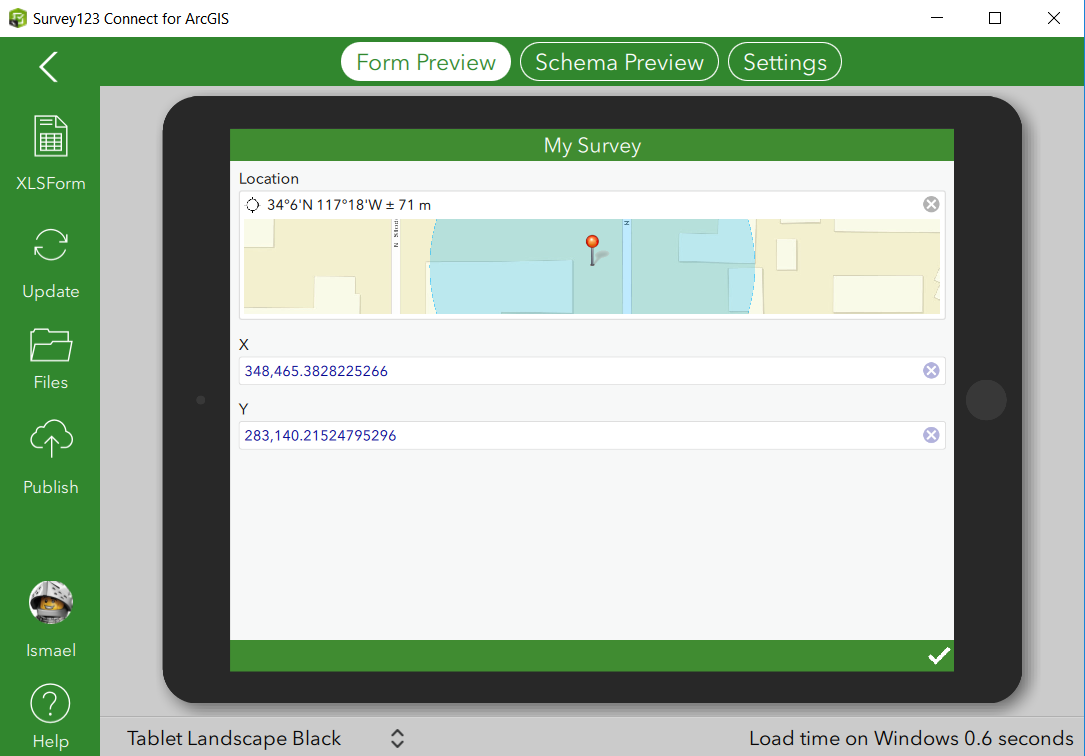Open the Tablet Landscape Black device dropdown

click(265, 738)
